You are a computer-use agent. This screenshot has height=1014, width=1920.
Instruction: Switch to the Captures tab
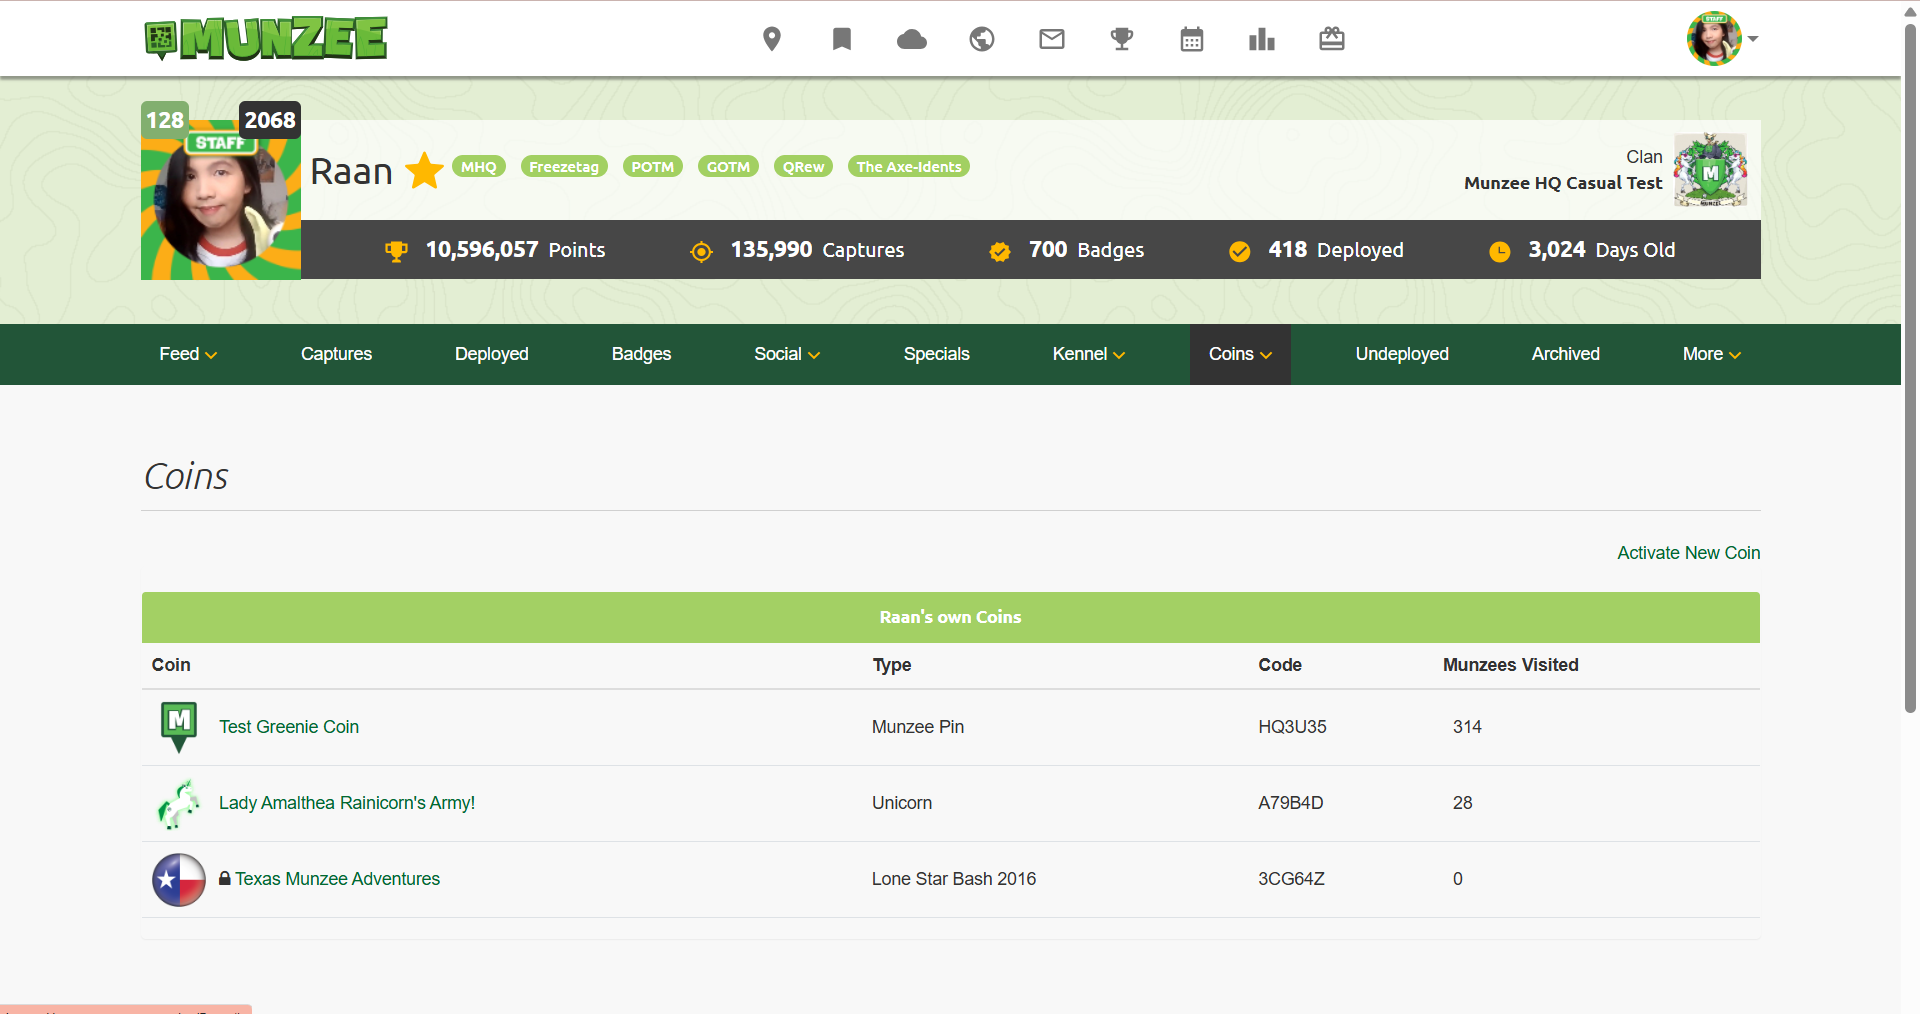point(336,354)
